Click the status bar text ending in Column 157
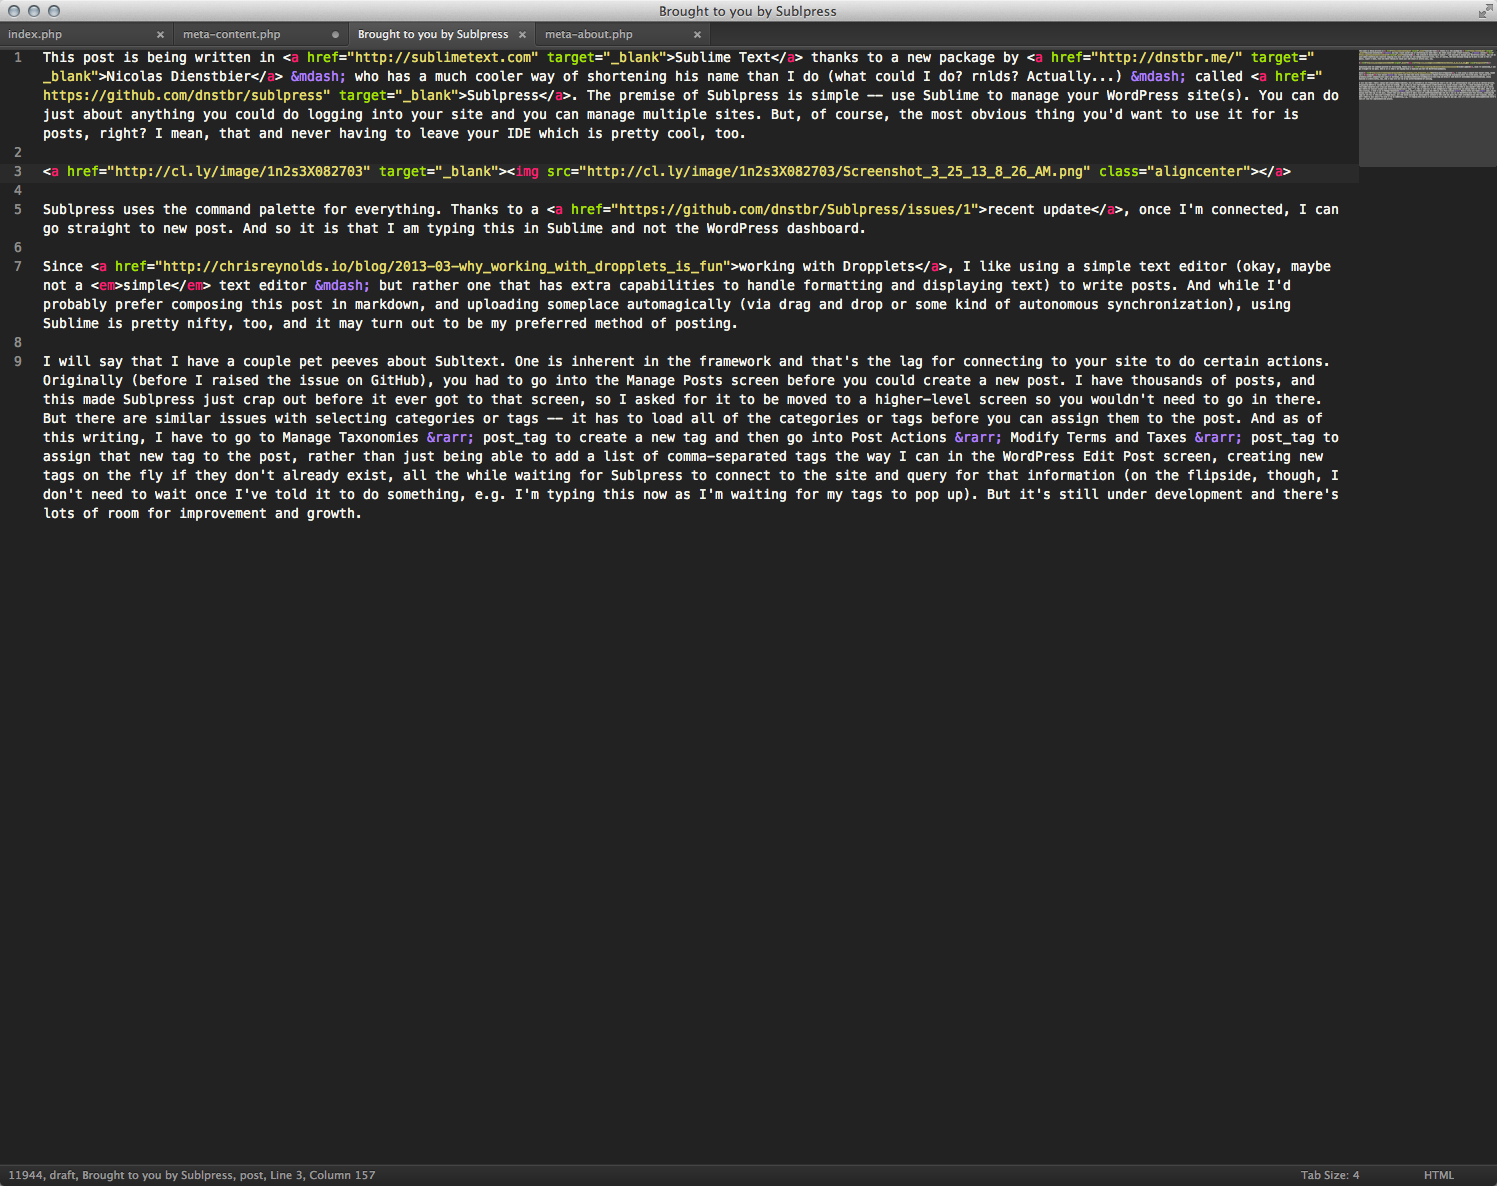The width and height of the screenshot is (1497, 1186). pyautogui.click(x=192, y=1175)
